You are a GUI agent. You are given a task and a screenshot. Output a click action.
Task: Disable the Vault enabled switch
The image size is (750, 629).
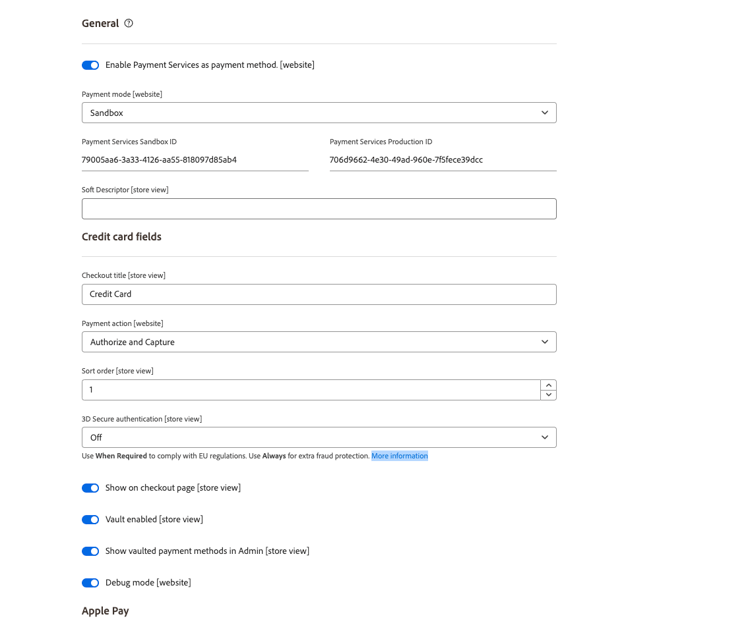(x=90, y=520)
